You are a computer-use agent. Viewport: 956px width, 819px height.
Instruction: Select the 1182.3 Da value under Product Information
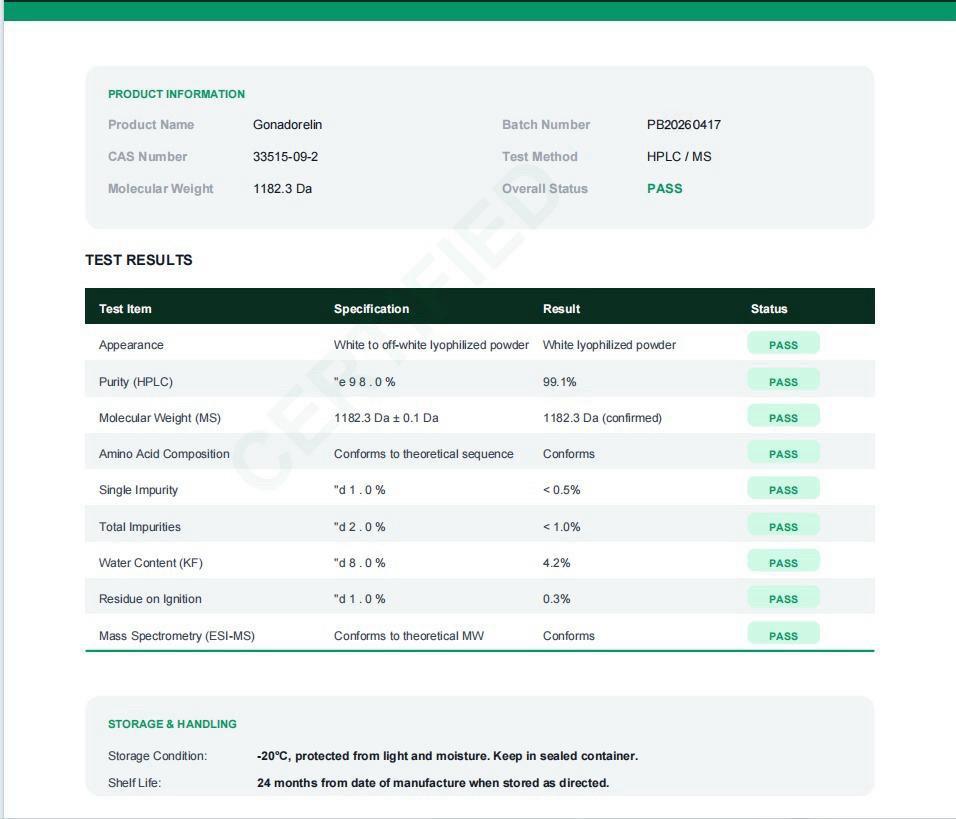tap(282, 188)
